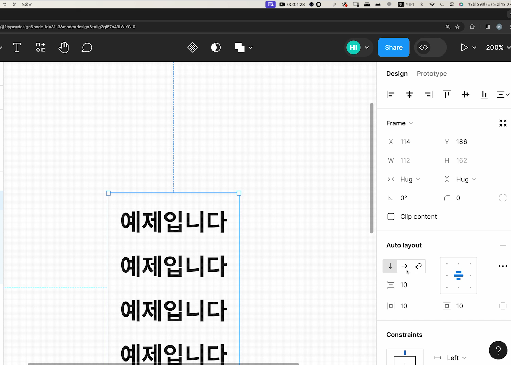This screenshot has height=365, width=511.
Task: Click the HI user avatar
Action: click(353, 48)
